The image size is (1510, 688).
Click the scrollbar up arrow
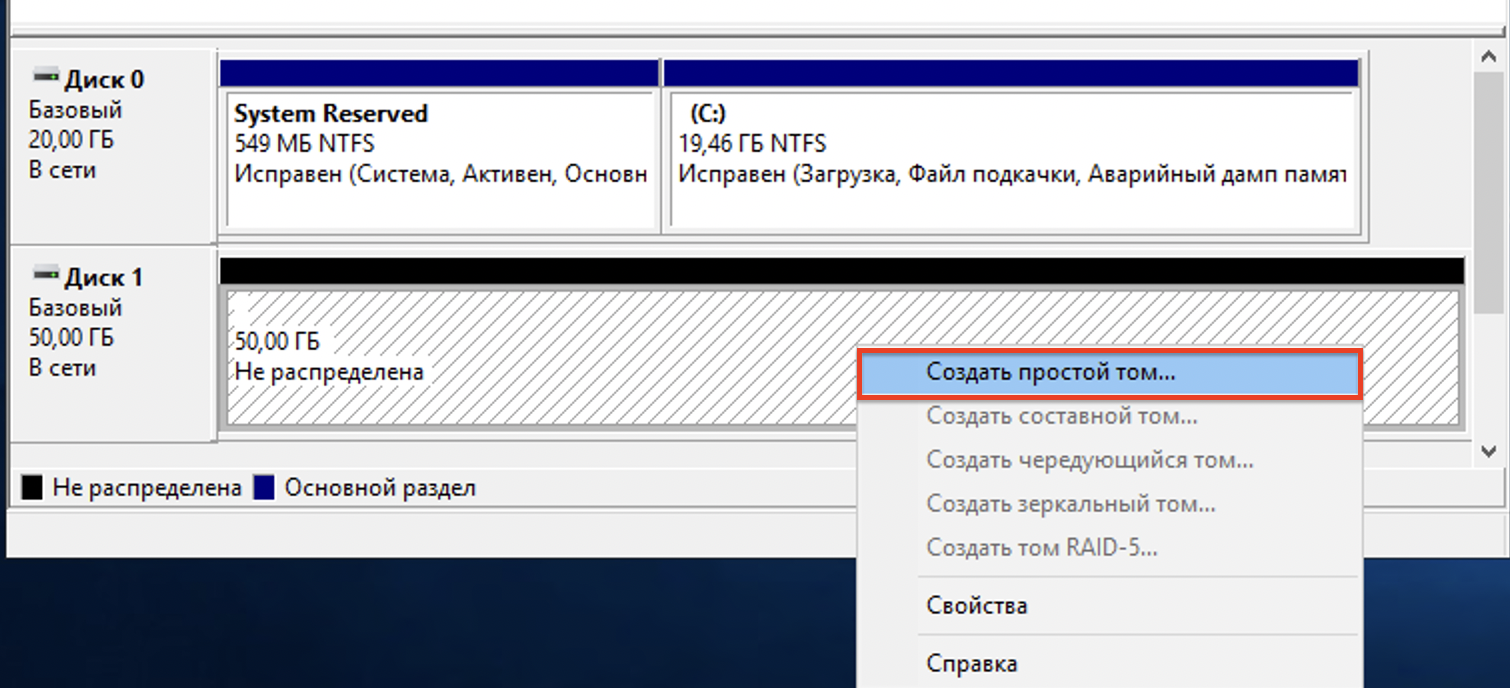pos(1488,57)
